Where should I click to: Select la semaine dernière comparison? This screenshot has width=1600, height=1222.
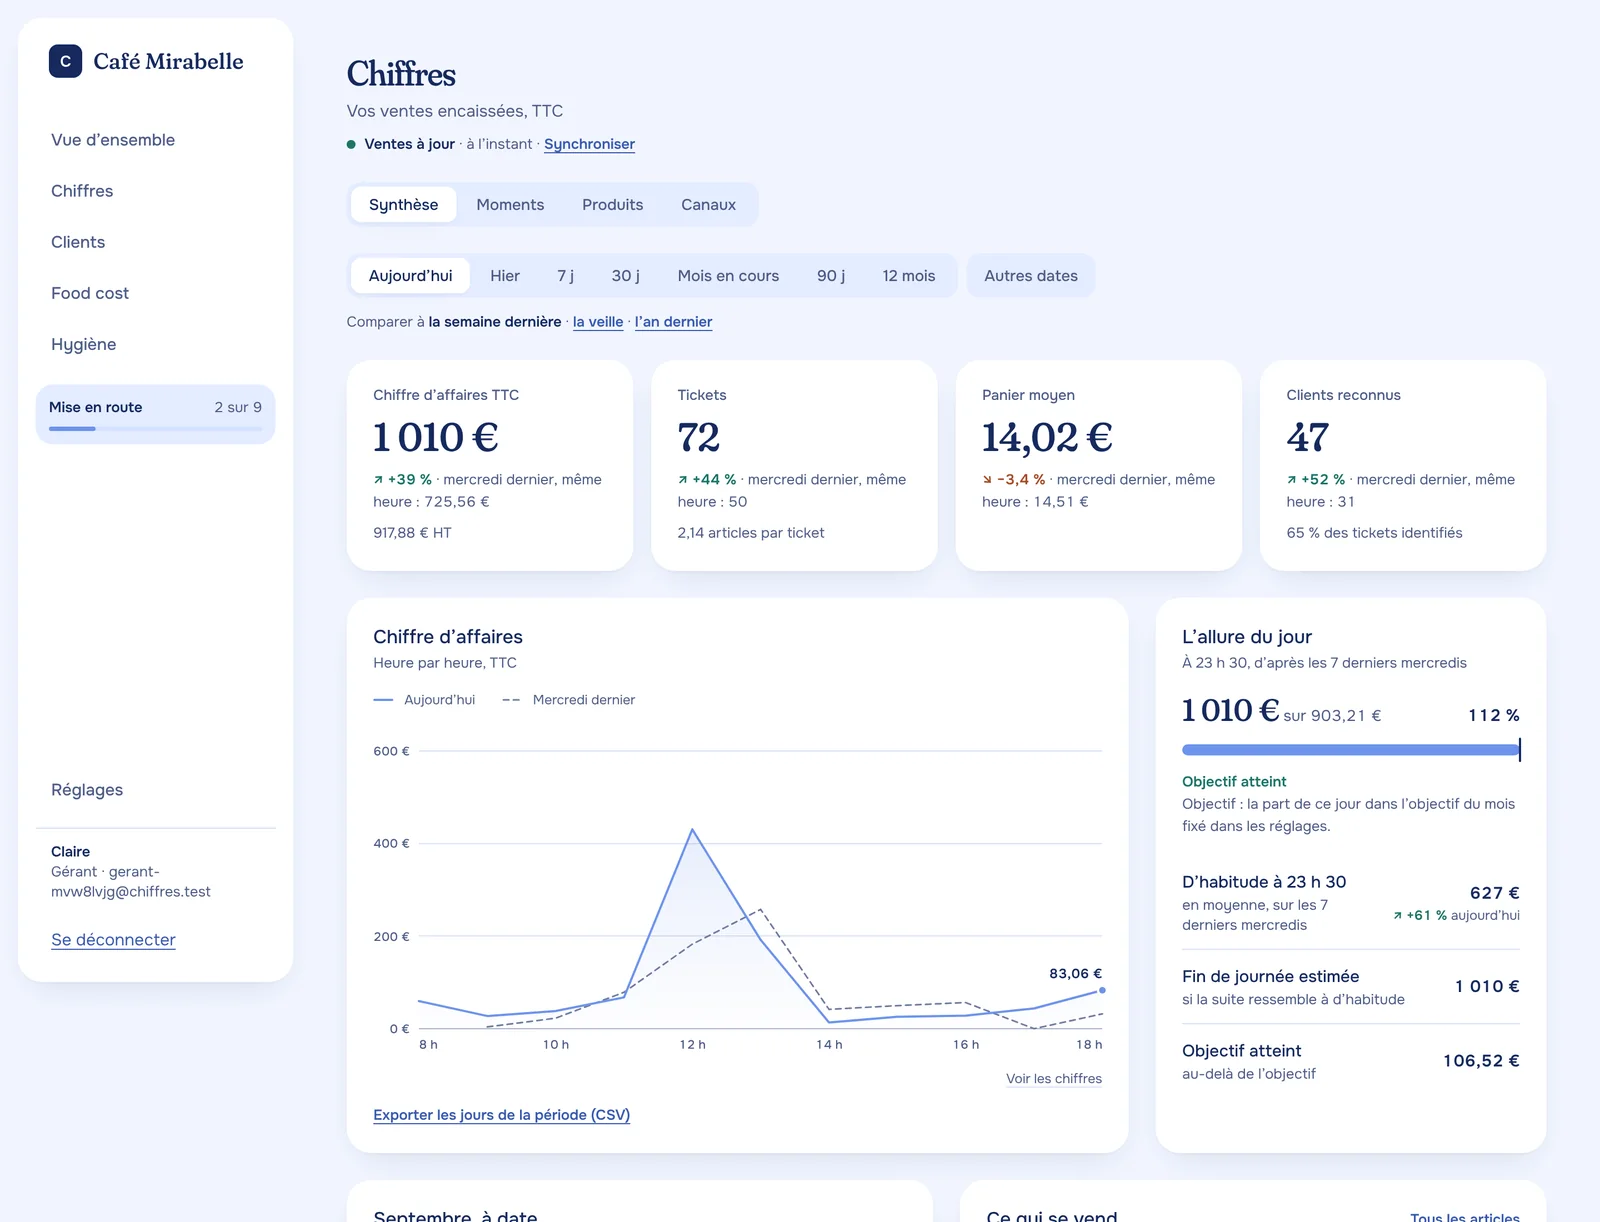tap(495, 322)
